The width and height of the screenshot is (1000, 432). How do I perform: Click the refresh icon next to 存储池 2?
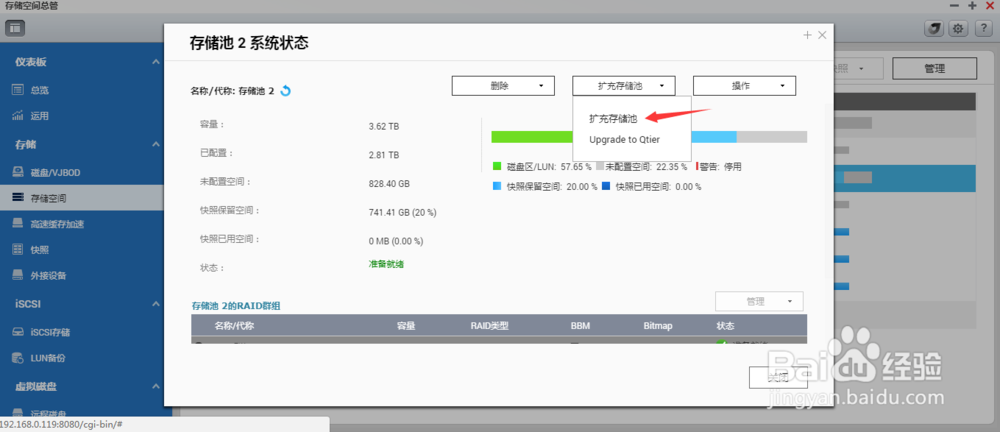[x=286, y=91]
